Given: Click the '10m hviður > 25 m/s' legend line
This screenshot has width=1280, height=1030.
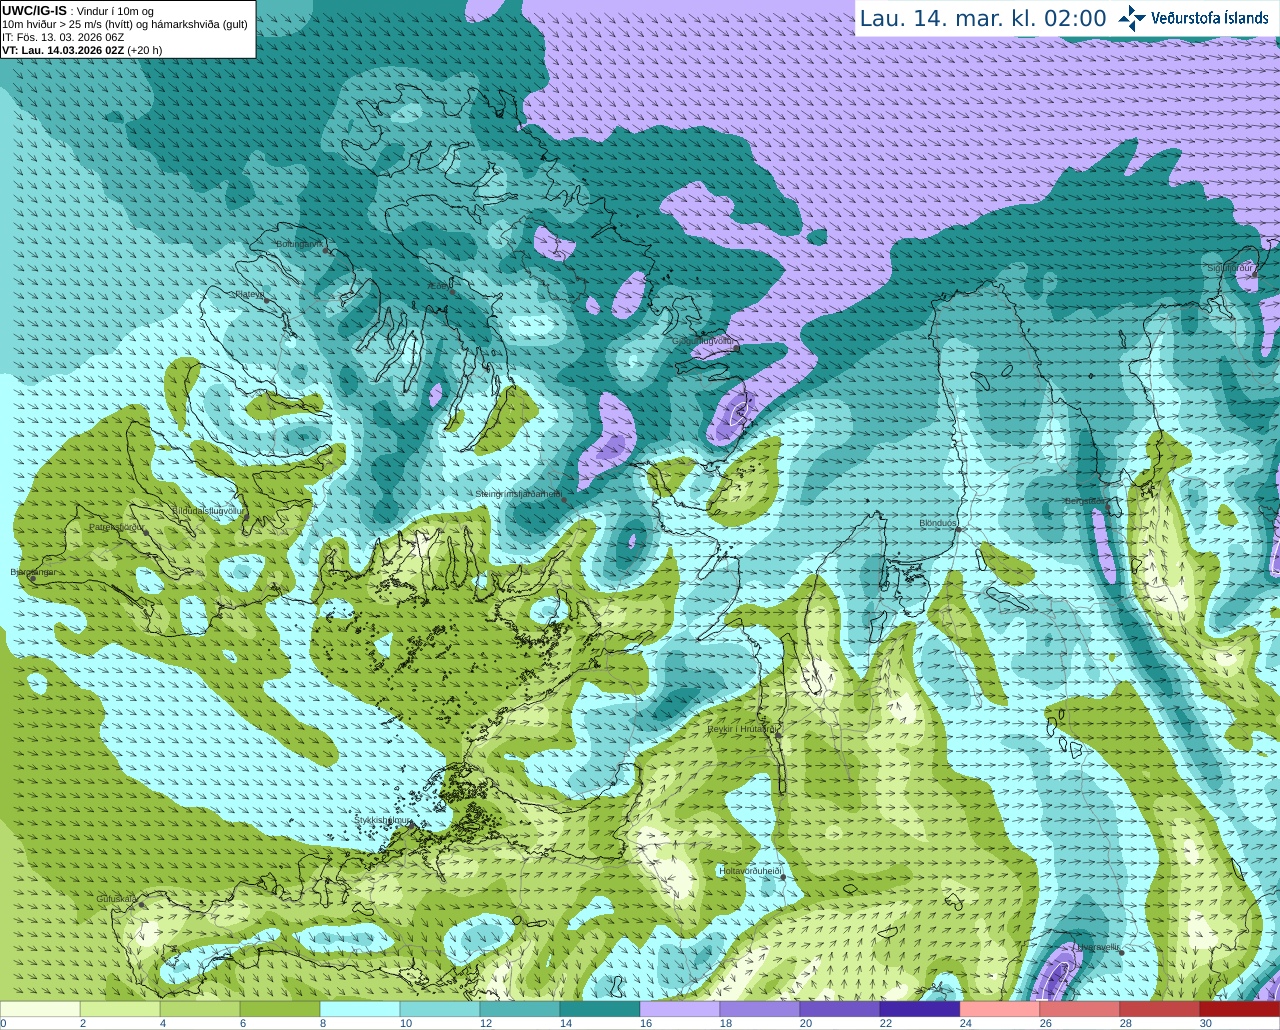Looking at the screenshot, I should click(125, 25).
